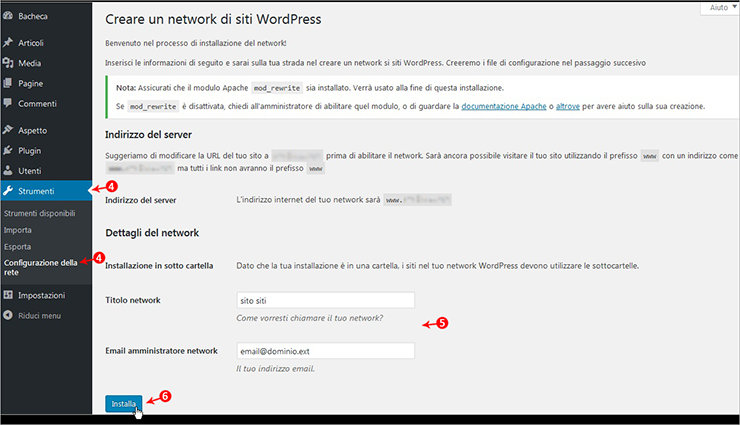Click the 'Benvenuto nel processo di installazione' text
The width and height of the screenshot is (740, 425).
pyautogui.click(x=195, y=43)
